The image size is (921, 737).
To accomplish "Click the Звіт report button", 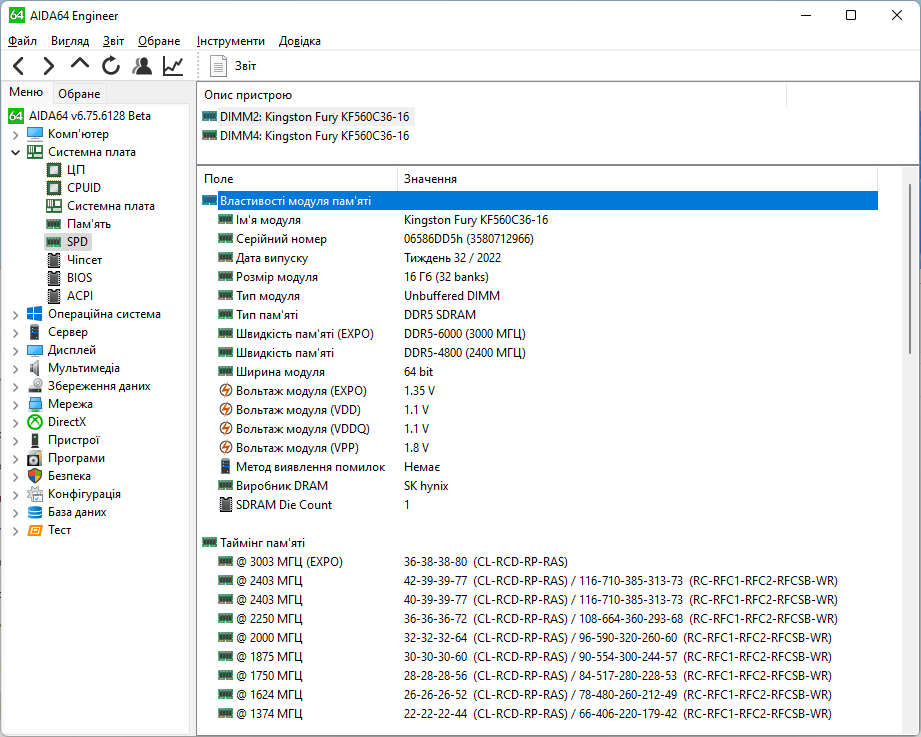I will [x=233, y=66].
